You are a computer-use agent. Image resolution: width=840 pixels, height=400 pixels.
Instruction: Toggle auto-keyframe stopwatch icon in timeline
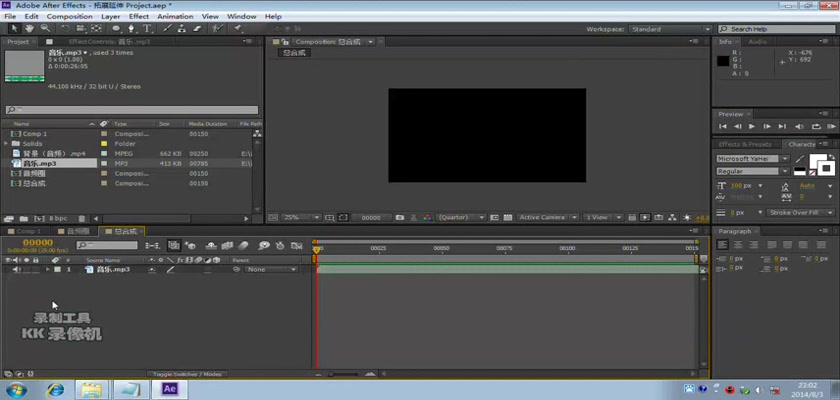pos(280,246)
